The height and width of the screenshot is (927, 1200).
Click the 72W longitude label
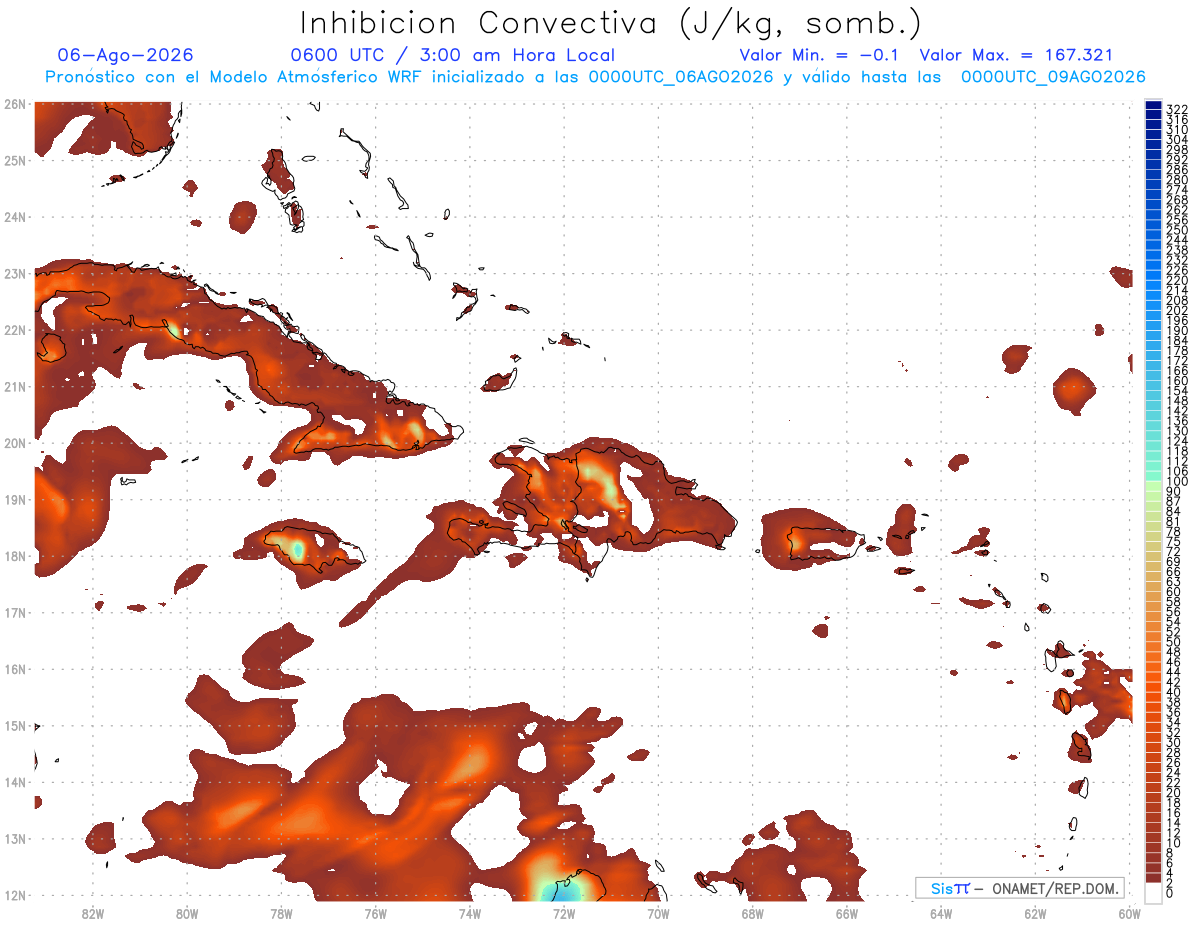pos(564,913)
